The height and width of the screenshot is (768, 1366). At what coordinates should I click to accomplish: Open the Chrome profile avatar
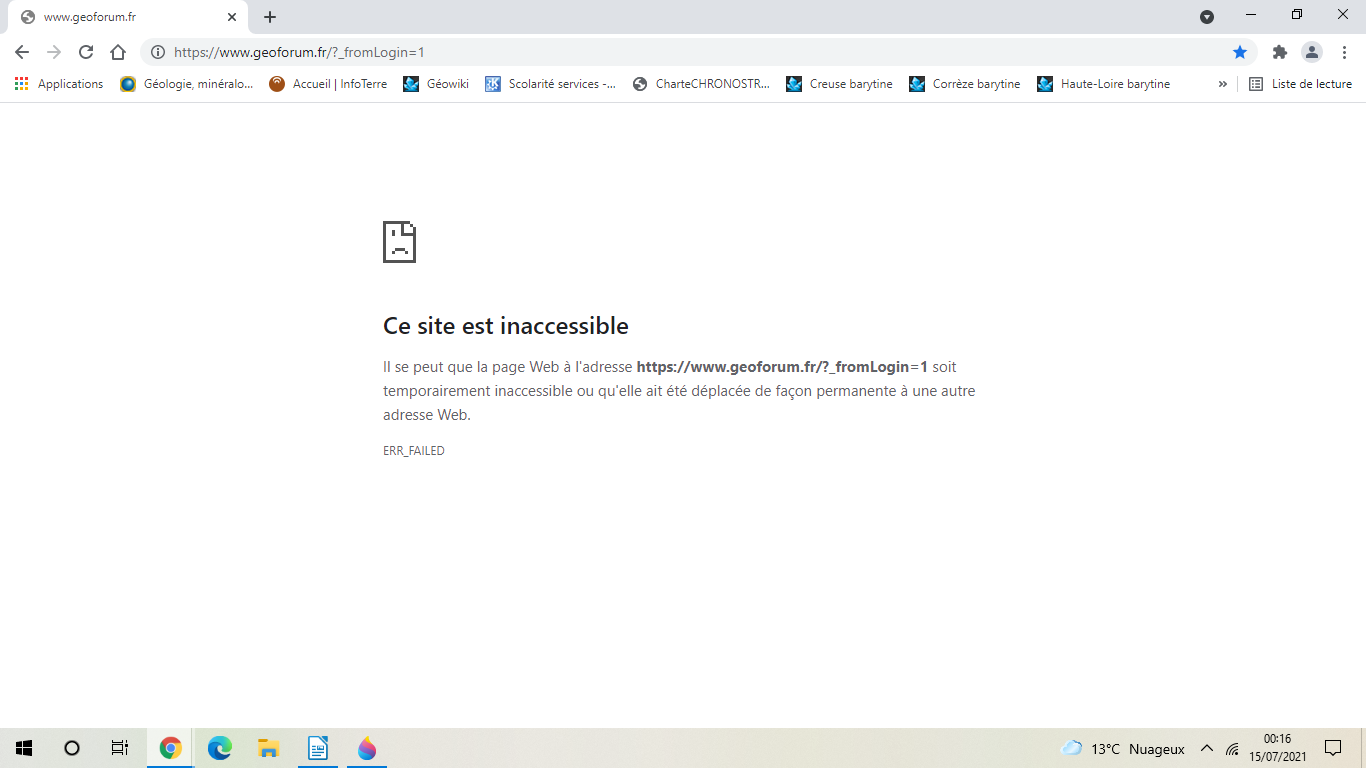point(1311,52)
